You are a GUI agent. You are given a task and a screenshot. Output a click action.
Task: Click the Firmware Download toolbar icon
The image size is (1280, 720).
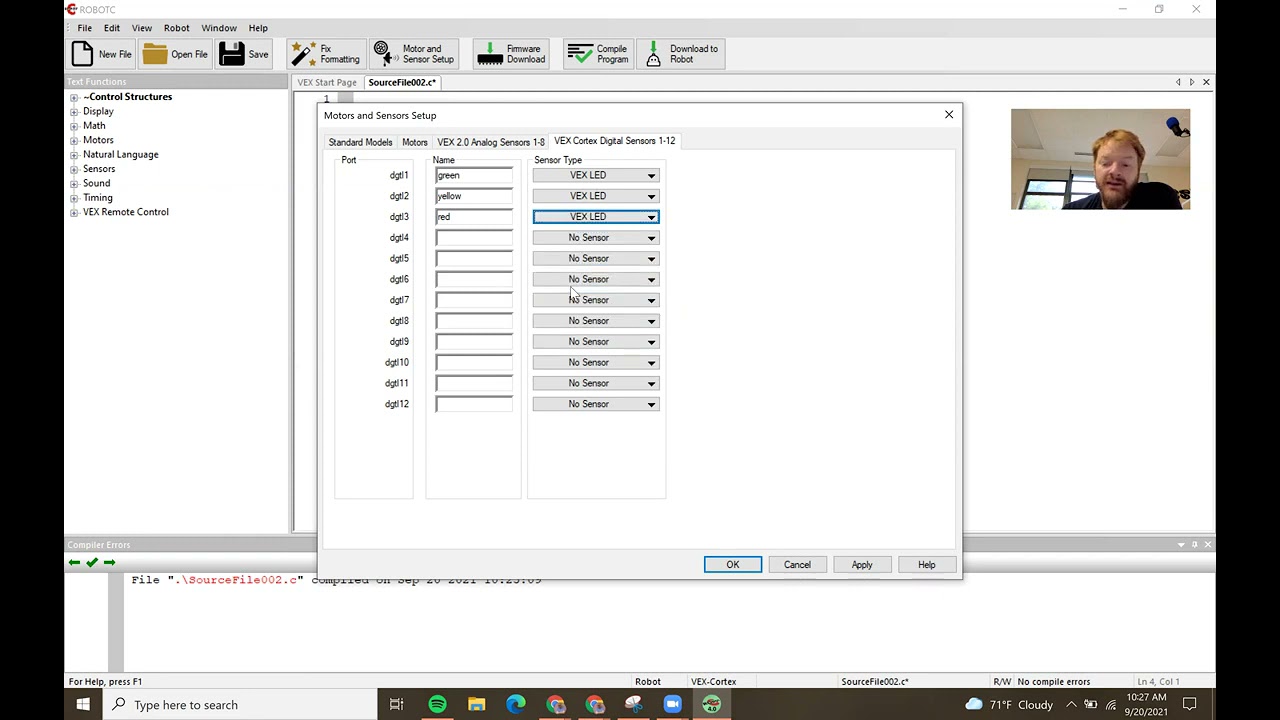pyautogui.click(x=511, y=54)
